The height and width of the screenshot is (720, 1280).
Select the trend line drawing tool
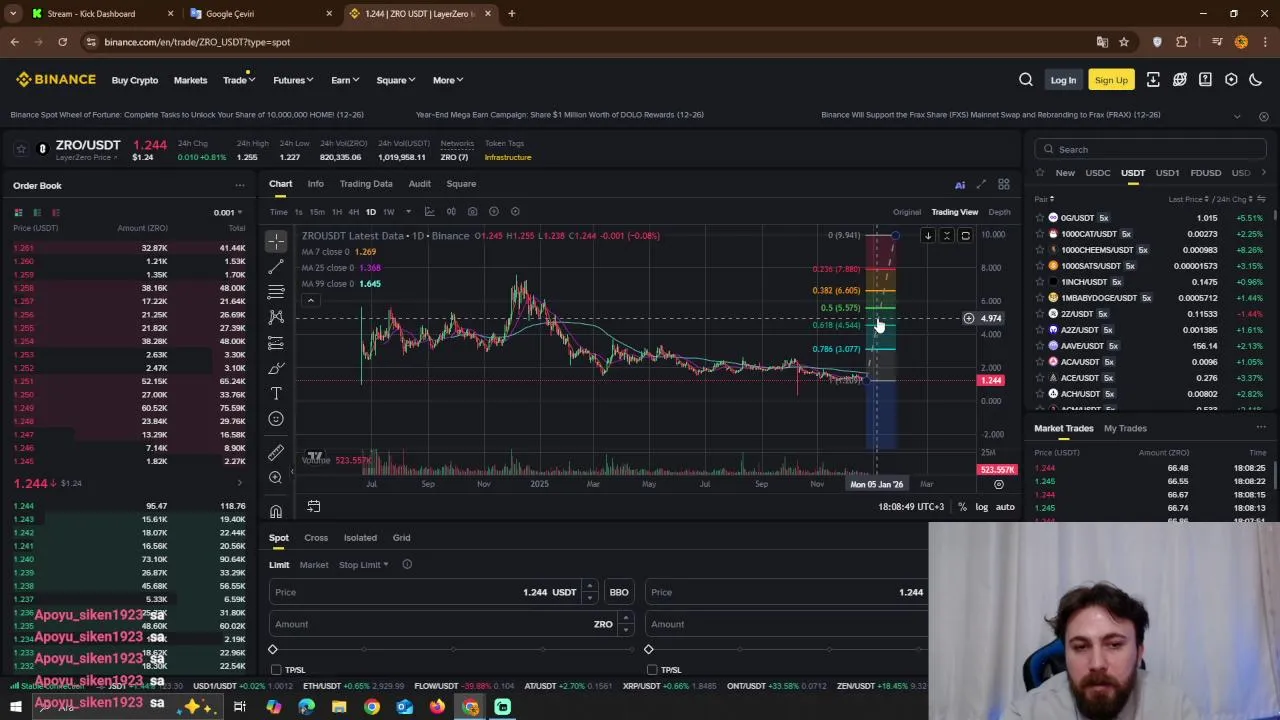[276, 267]
